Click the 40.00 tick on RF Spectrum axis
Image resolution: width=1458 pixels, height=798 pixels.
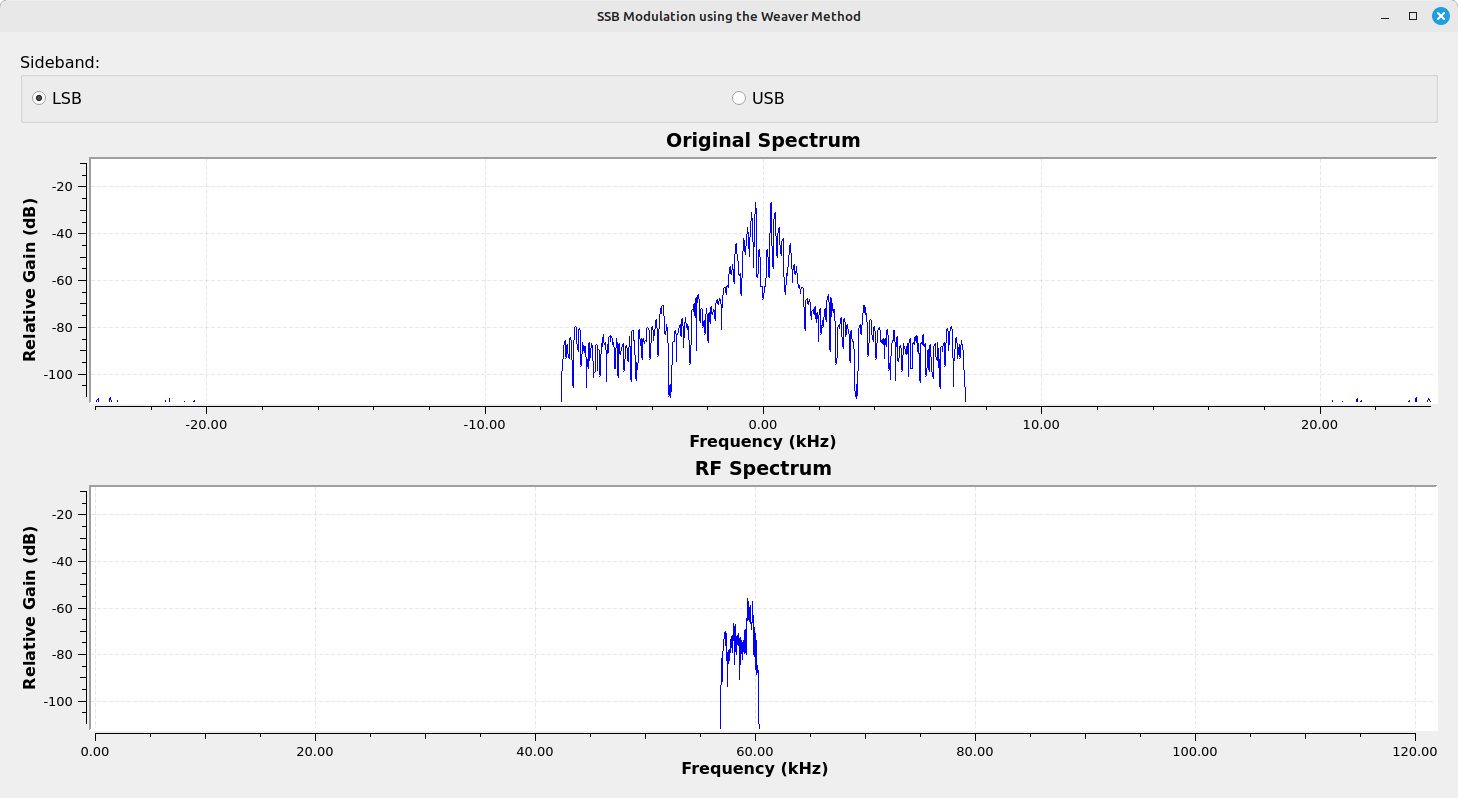pos(535,751)
